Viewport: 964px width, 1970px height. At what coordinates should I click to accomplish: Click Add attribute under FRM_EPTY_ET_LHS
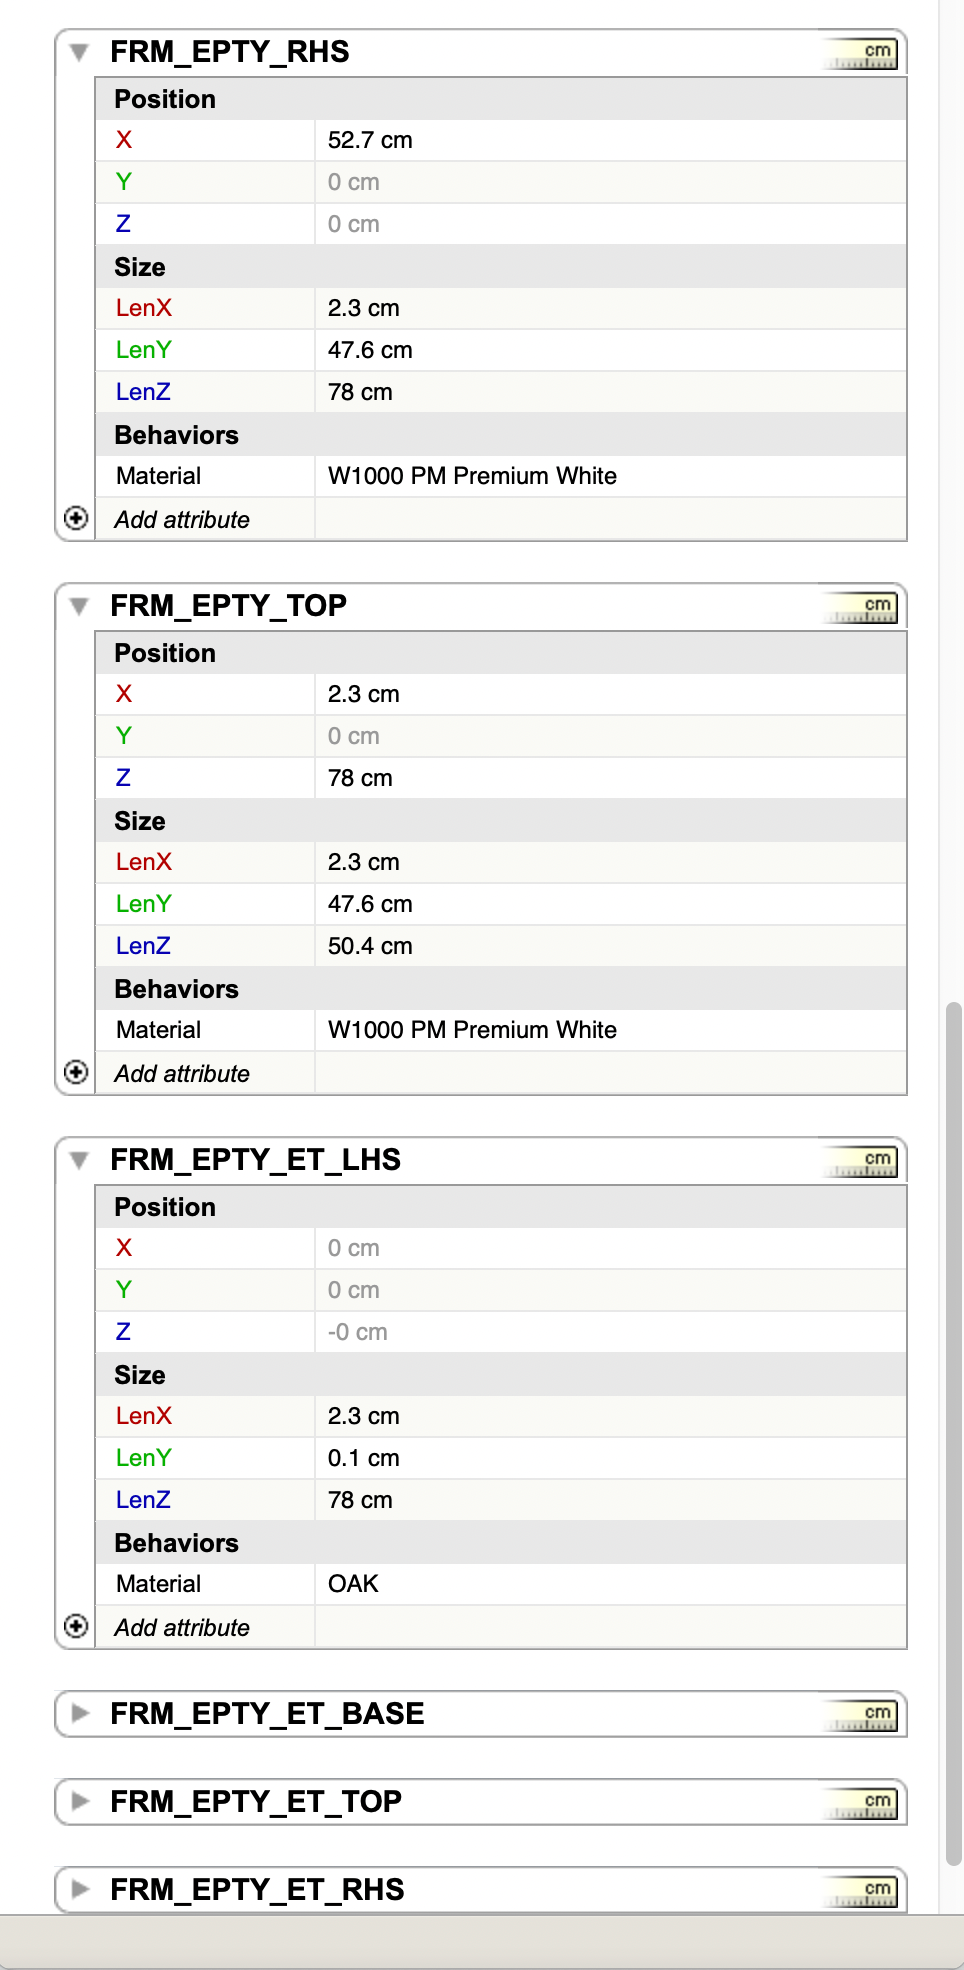pos(182,1629)
